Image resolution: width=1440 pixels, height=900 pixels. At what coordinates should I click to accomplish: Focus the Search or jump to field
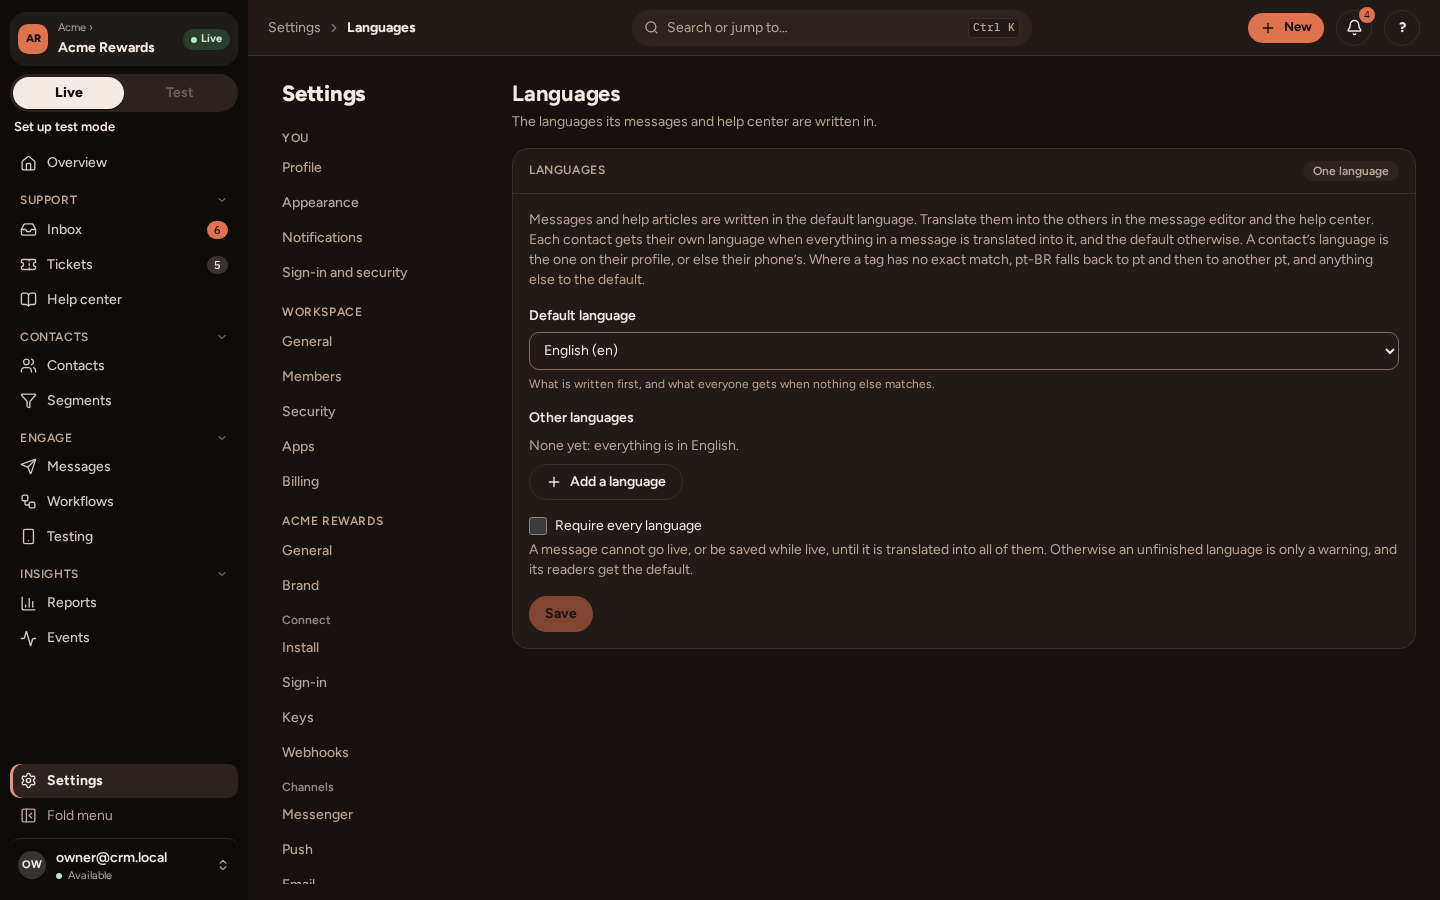pyautogui.click(x=832, y=28)
